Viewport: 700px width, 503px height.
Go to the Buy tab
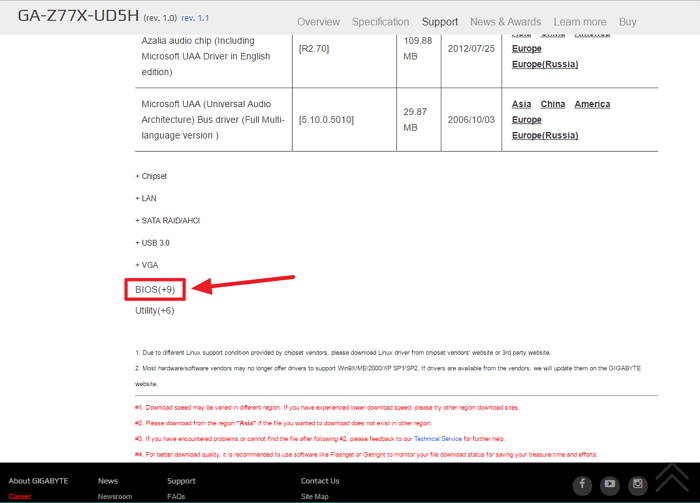tap(627, 22)
